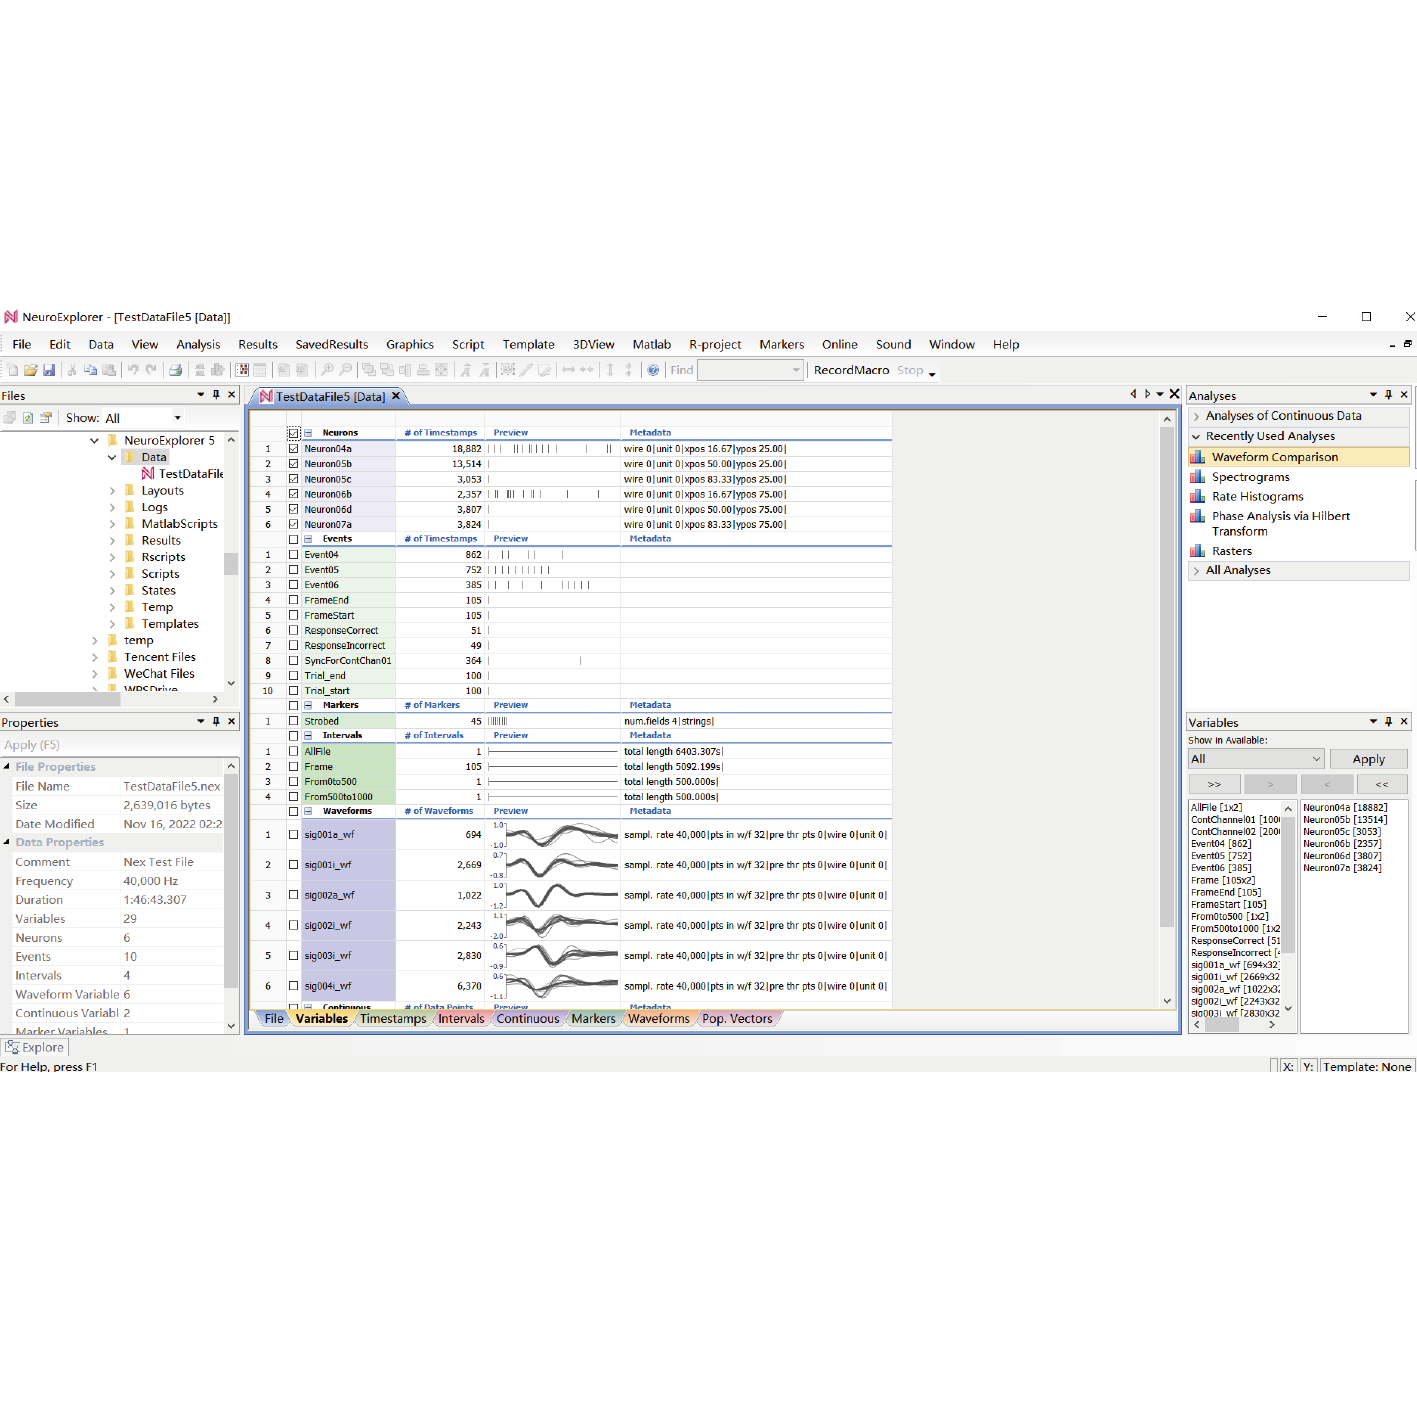Viewport: 1417px width, 1417px height.
Task: Switch to the Waveforms tab
Action: click(659, 1019)
